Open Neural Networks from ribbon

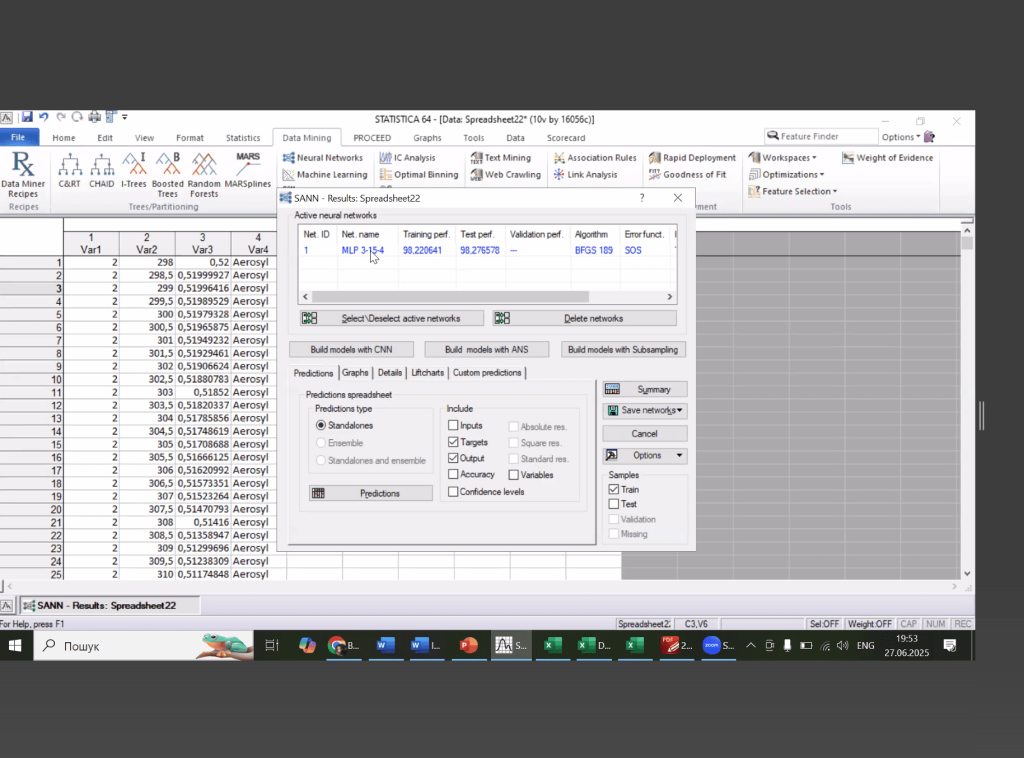pyautogui.click(x=323, y=158)
